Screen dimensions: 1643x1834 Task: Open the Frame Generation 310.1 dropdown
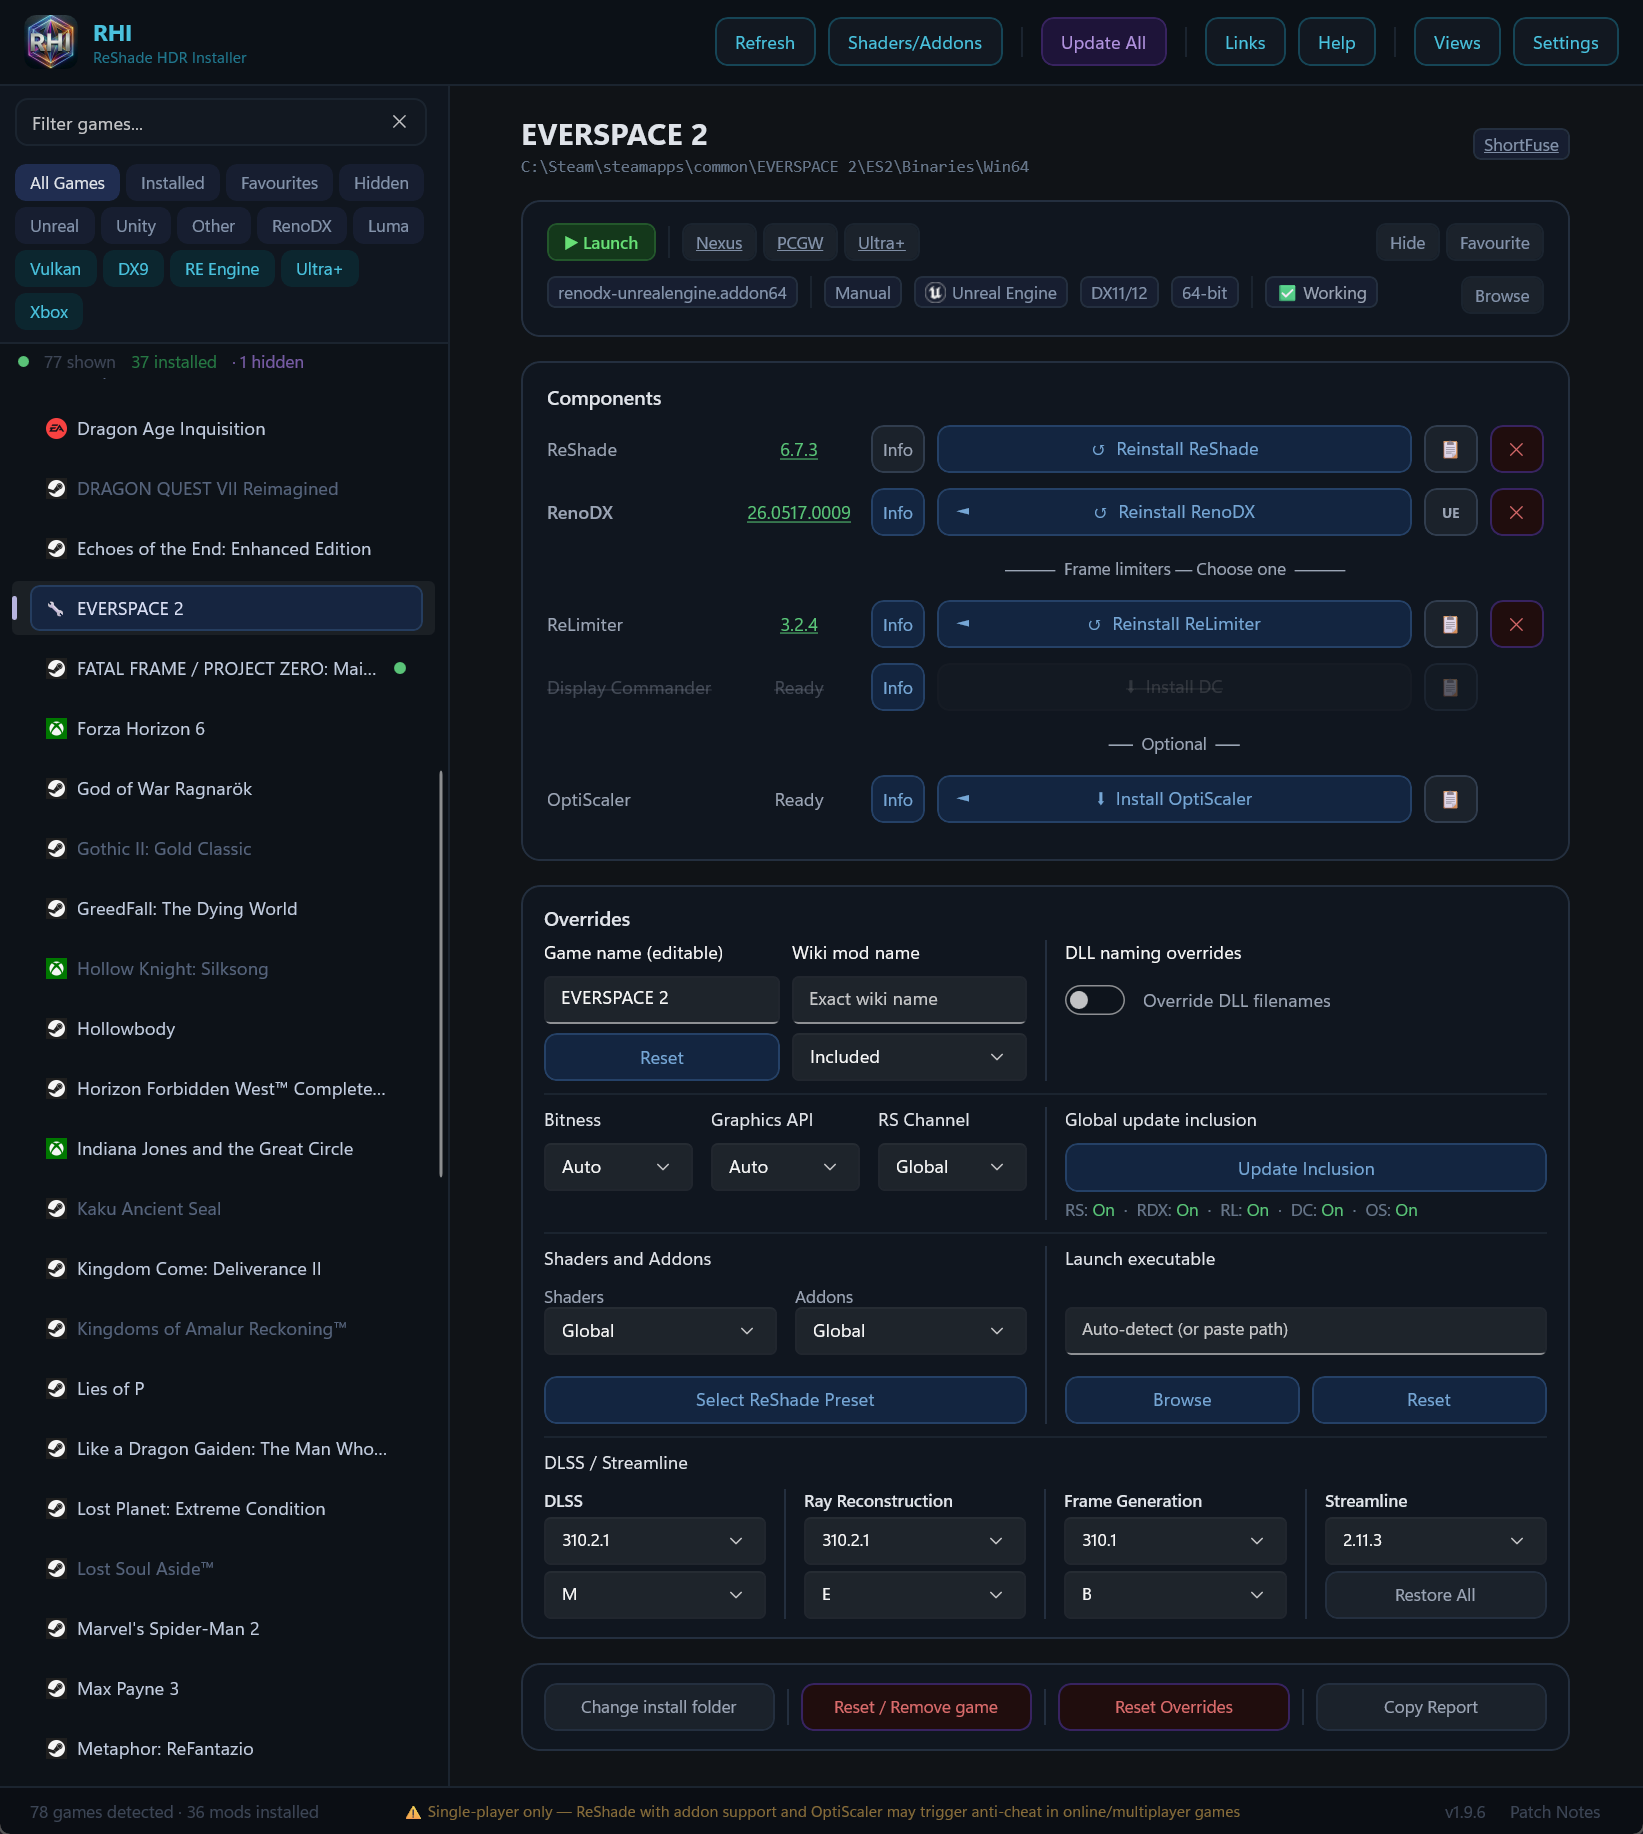(x=1174, y=1540)
